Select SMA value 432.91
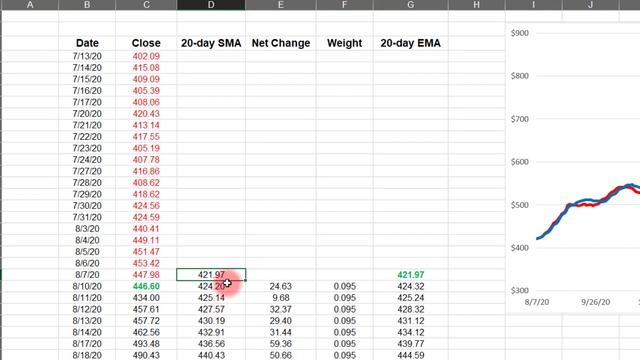Viewport: 640px width, 360px height. (x=211, y=332)
